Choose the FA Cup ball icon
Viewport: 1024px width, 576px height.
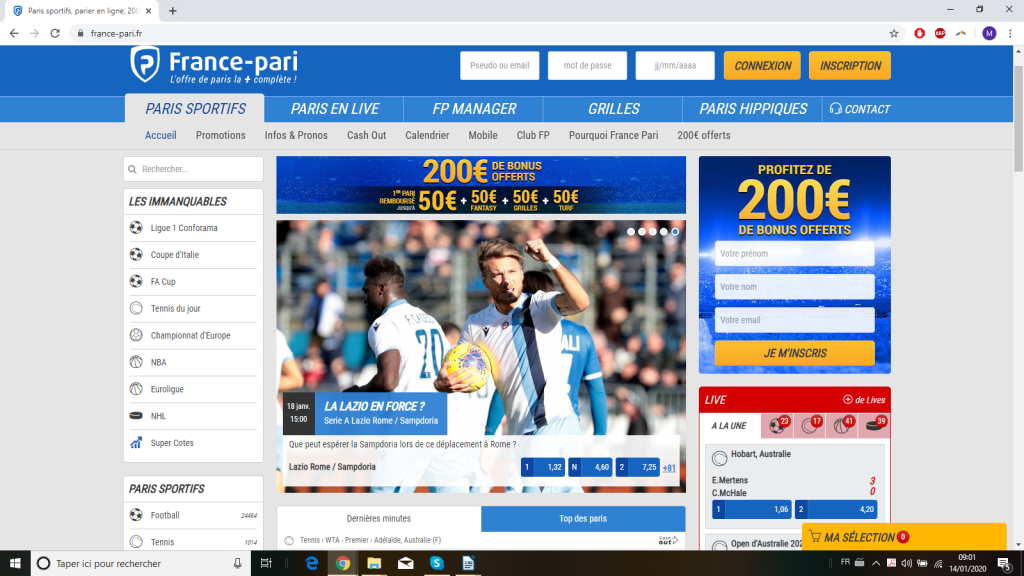(x=136, y=281)
